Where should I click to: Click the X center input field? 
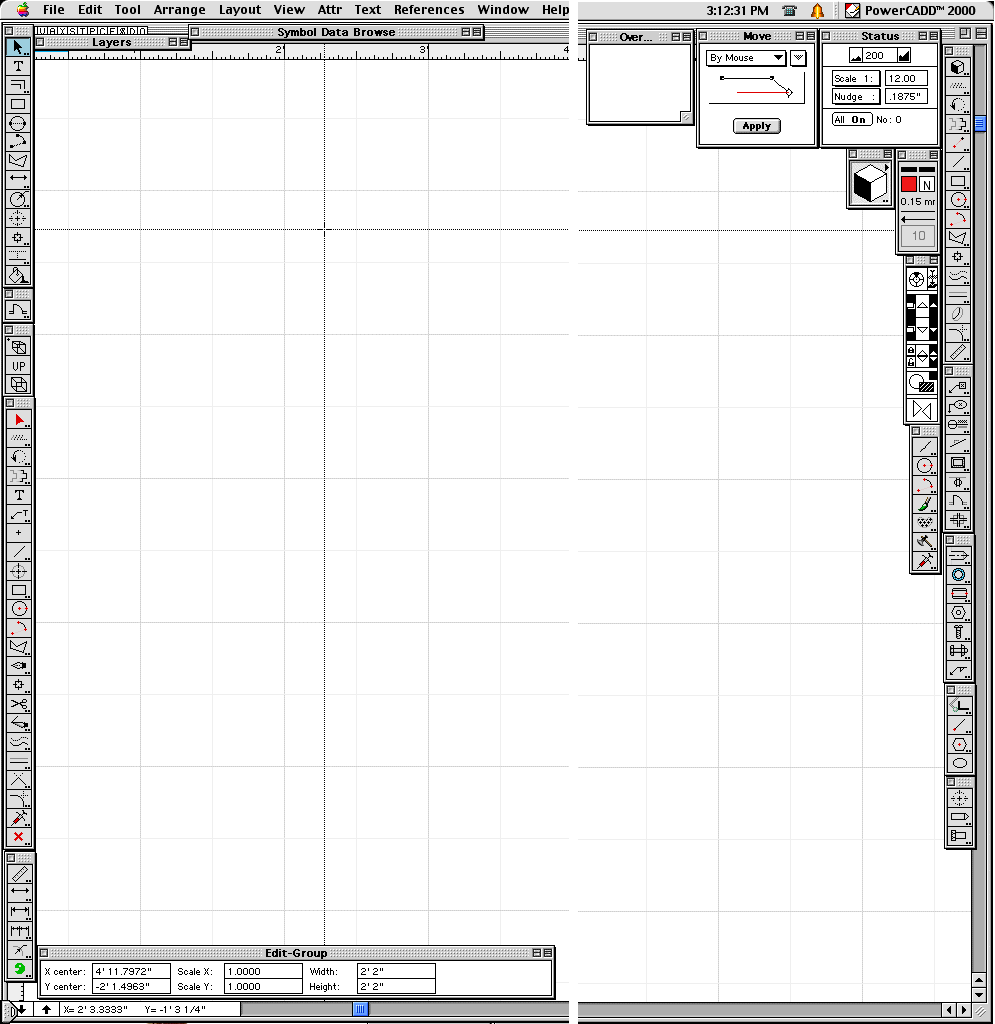[x=131, y=971]
